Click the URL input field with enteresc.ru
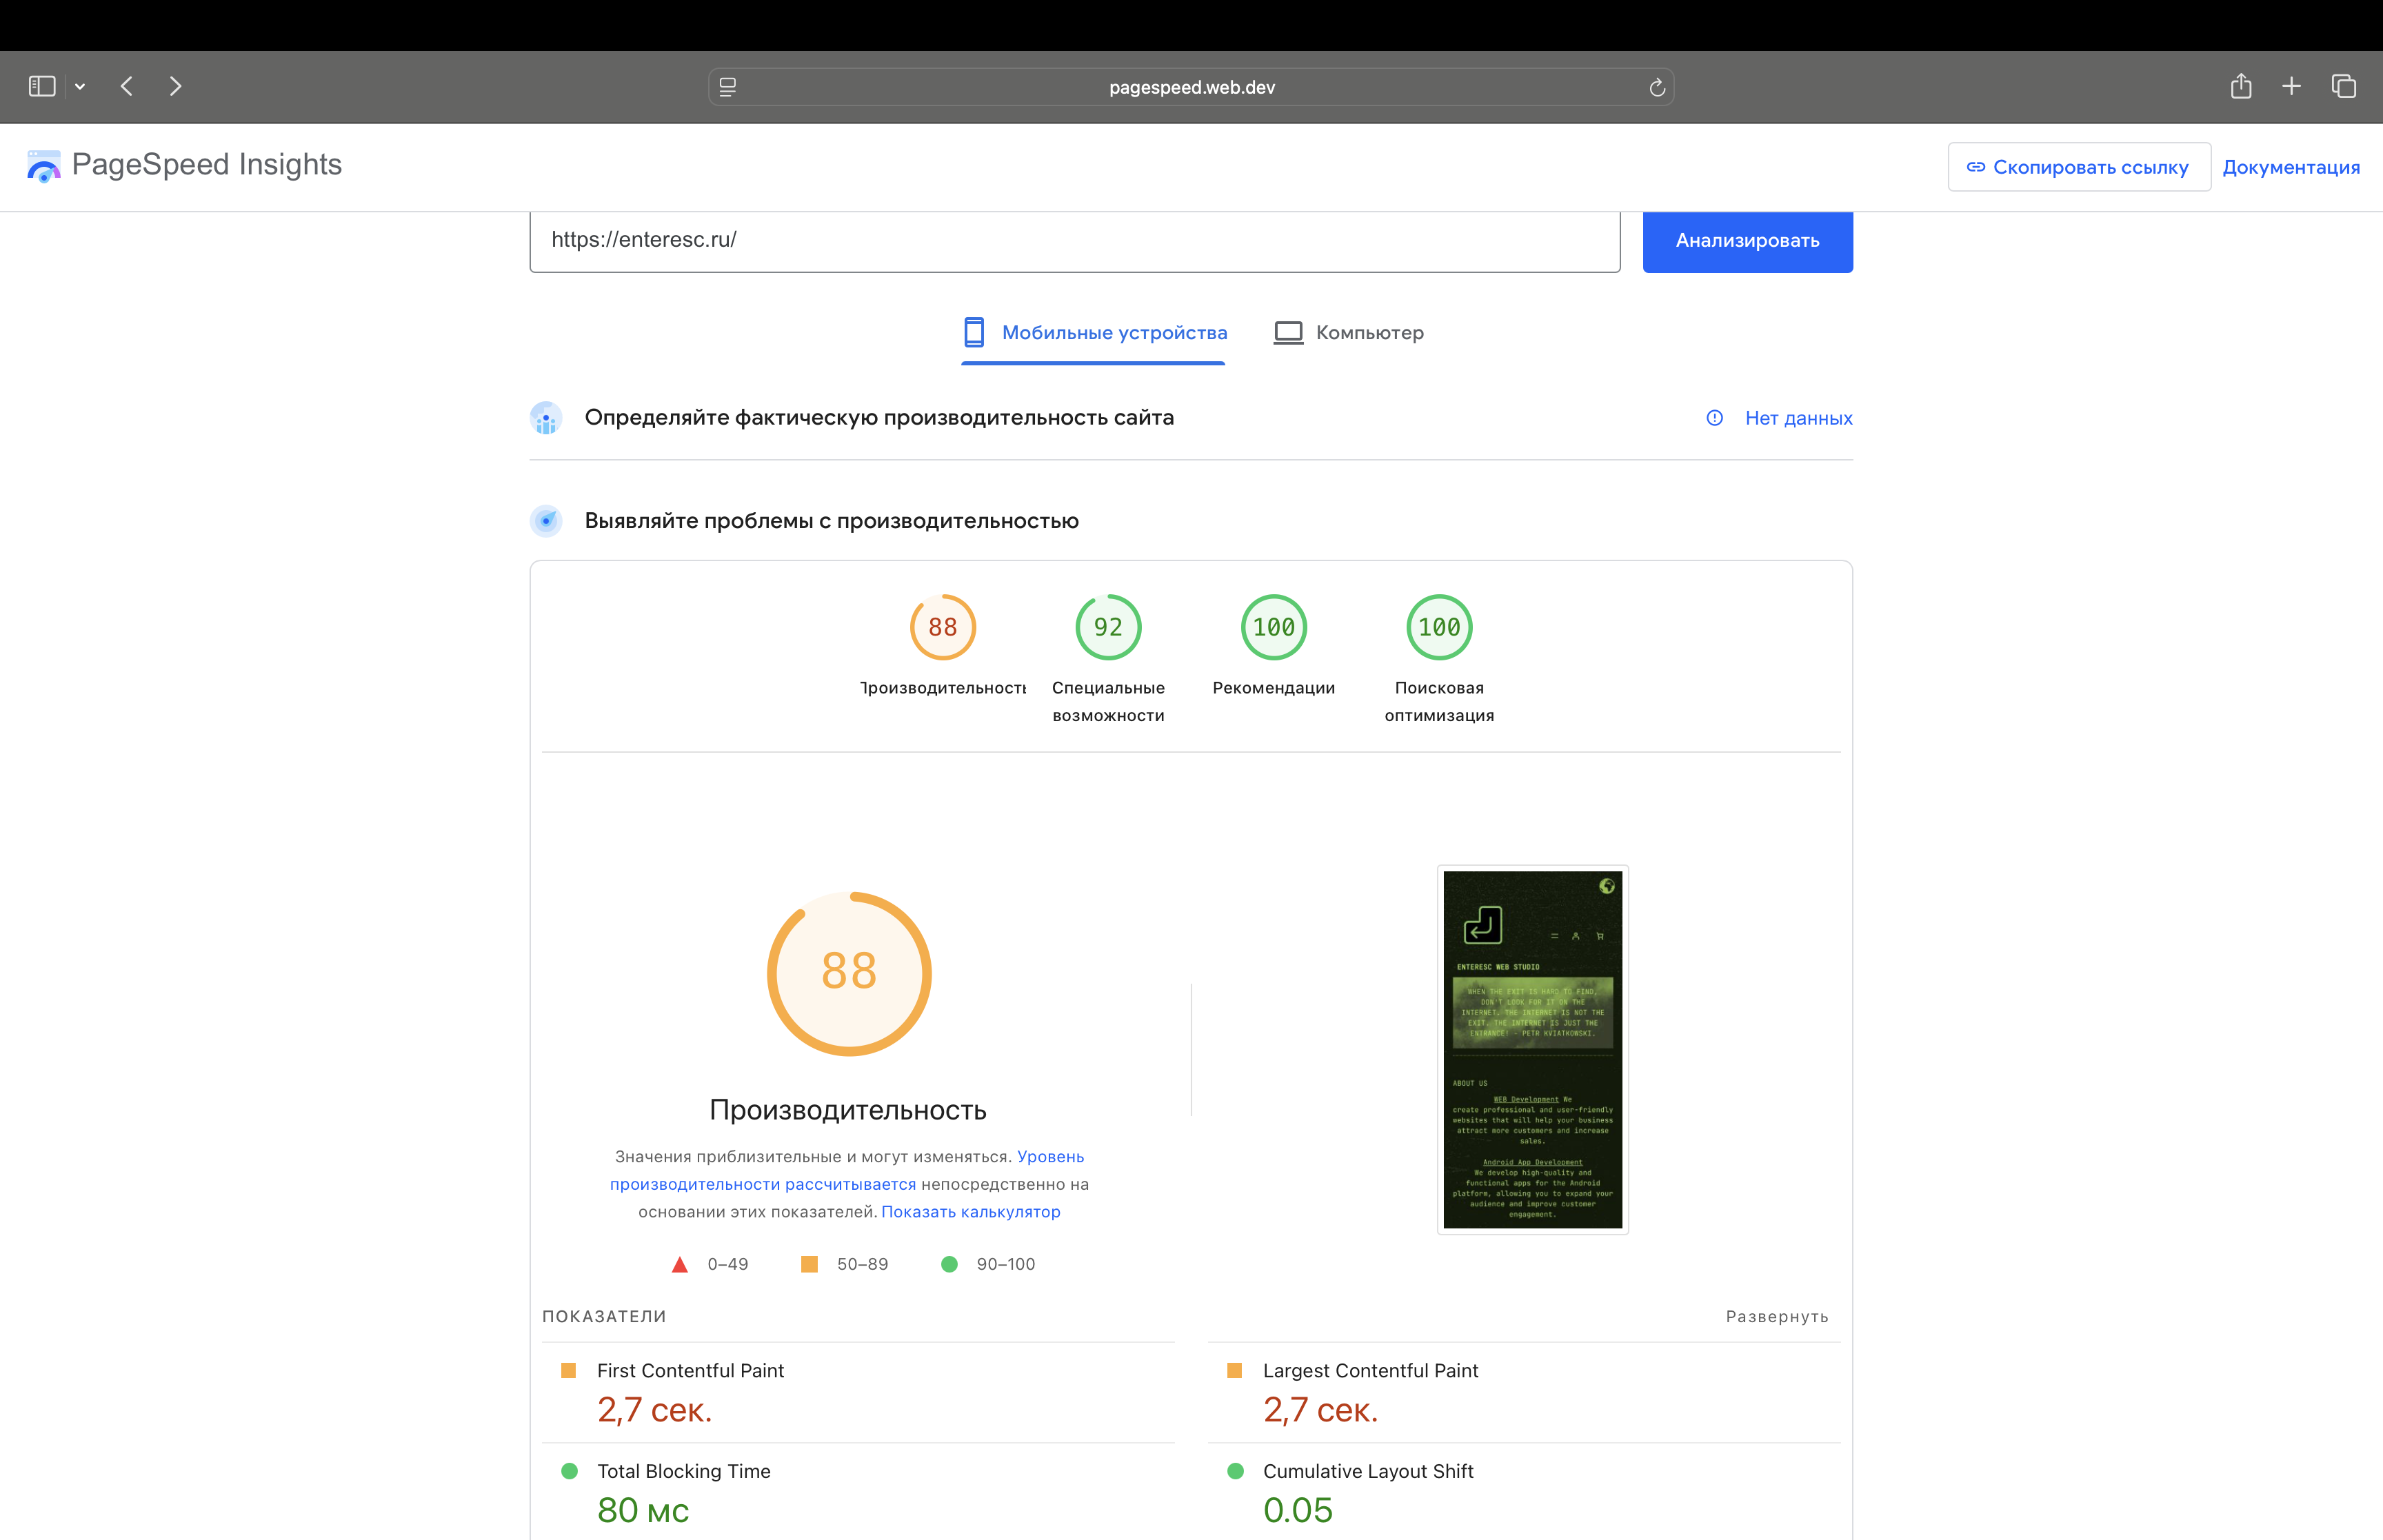 pyautogui.click(x=1074, y=240)
